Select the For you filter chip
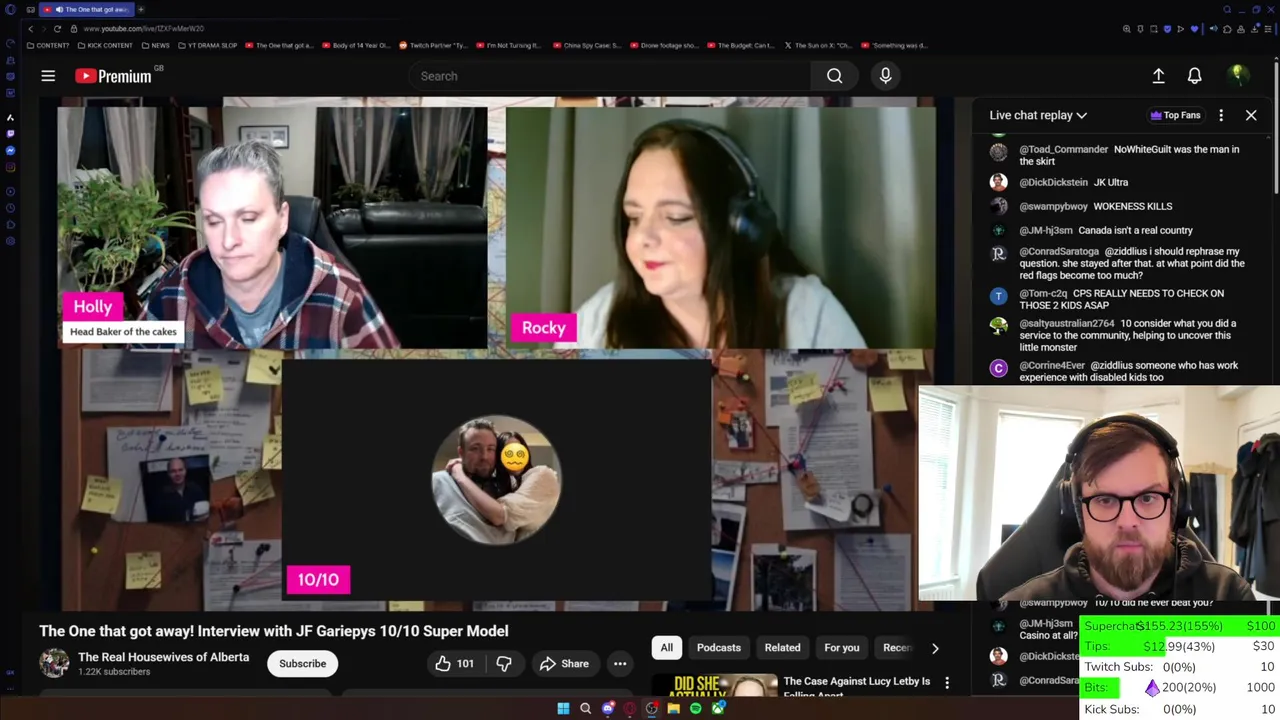Image resolution: width=1280 pixels, height=720 pixels. (841, 647)
